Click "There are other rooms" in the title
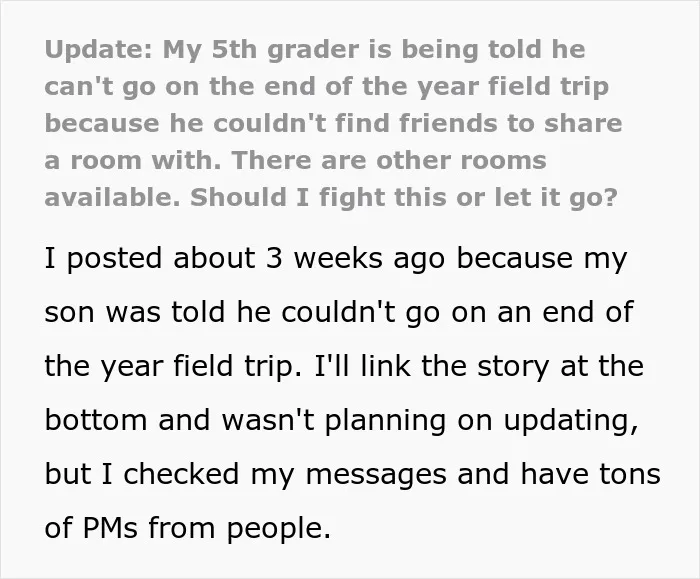 coord(388,160)
